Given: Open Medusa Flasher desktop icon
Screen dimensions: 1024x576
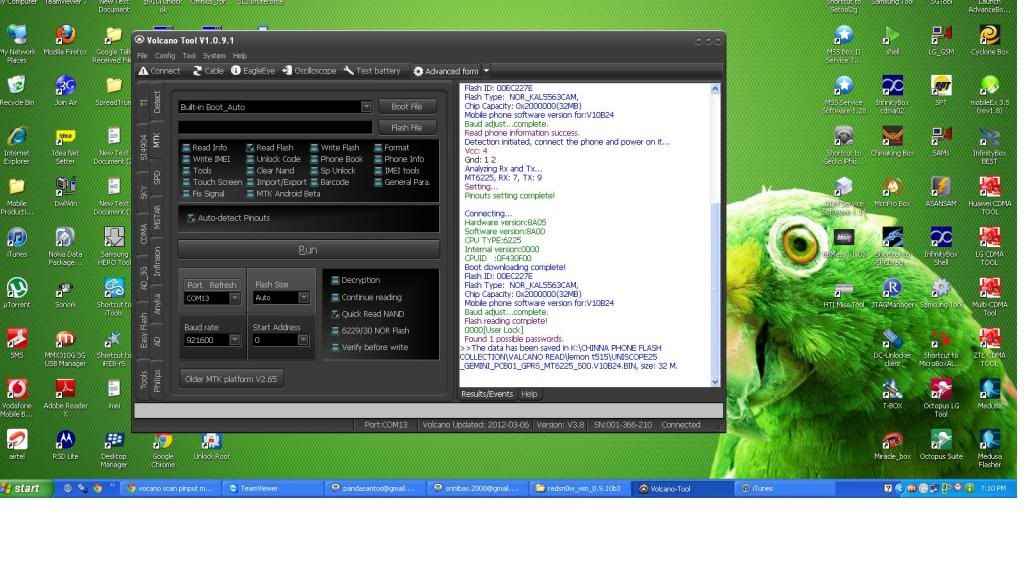Looking at the screenshot, I should [x=989, y=449].
